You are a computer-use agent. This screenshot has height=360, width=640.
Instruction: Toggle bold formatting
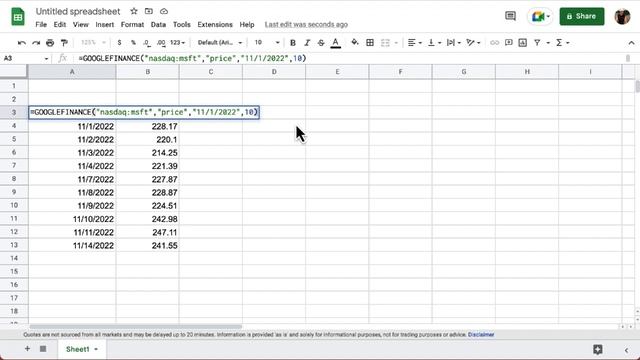coord(293,42)
